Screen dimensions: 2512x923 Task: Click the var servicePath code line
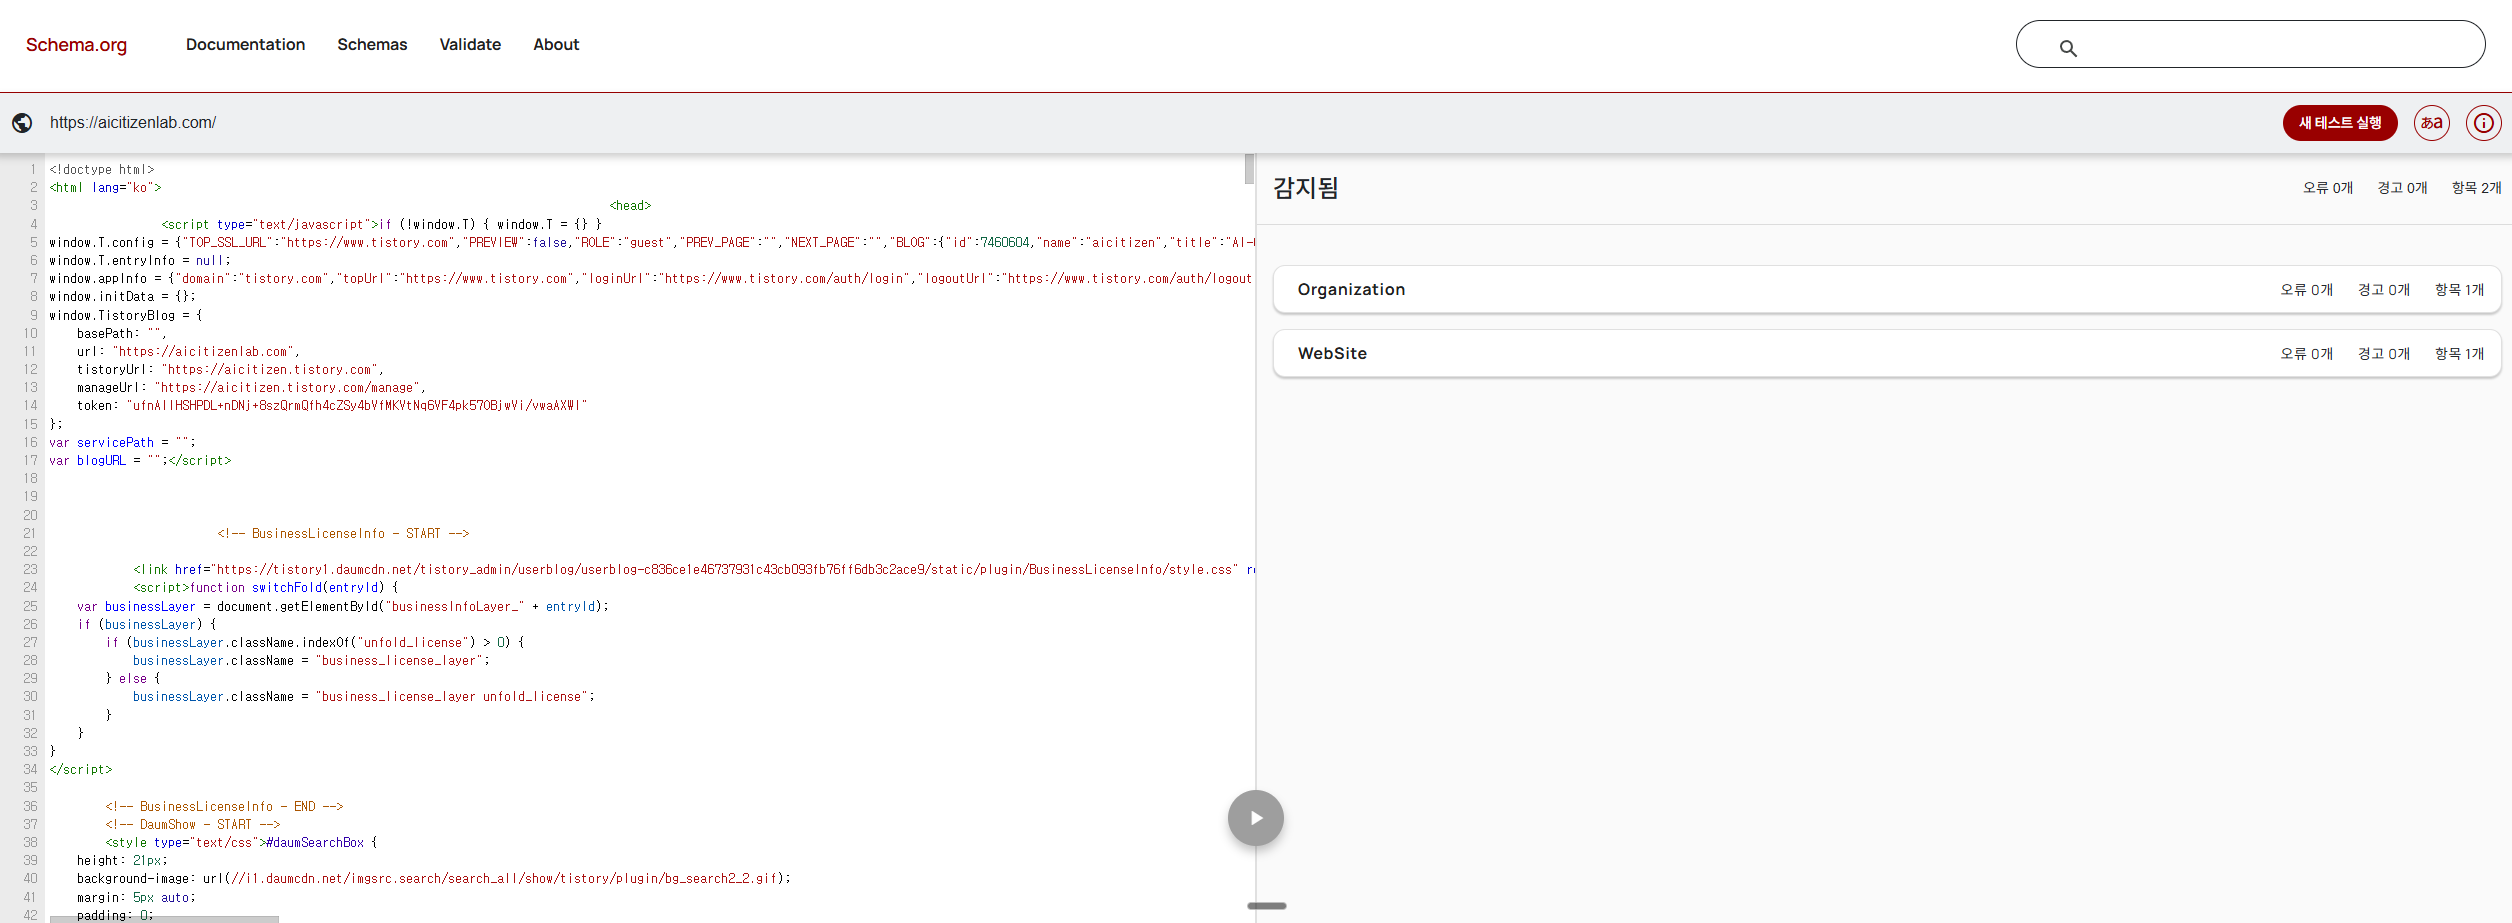point(123,443)
